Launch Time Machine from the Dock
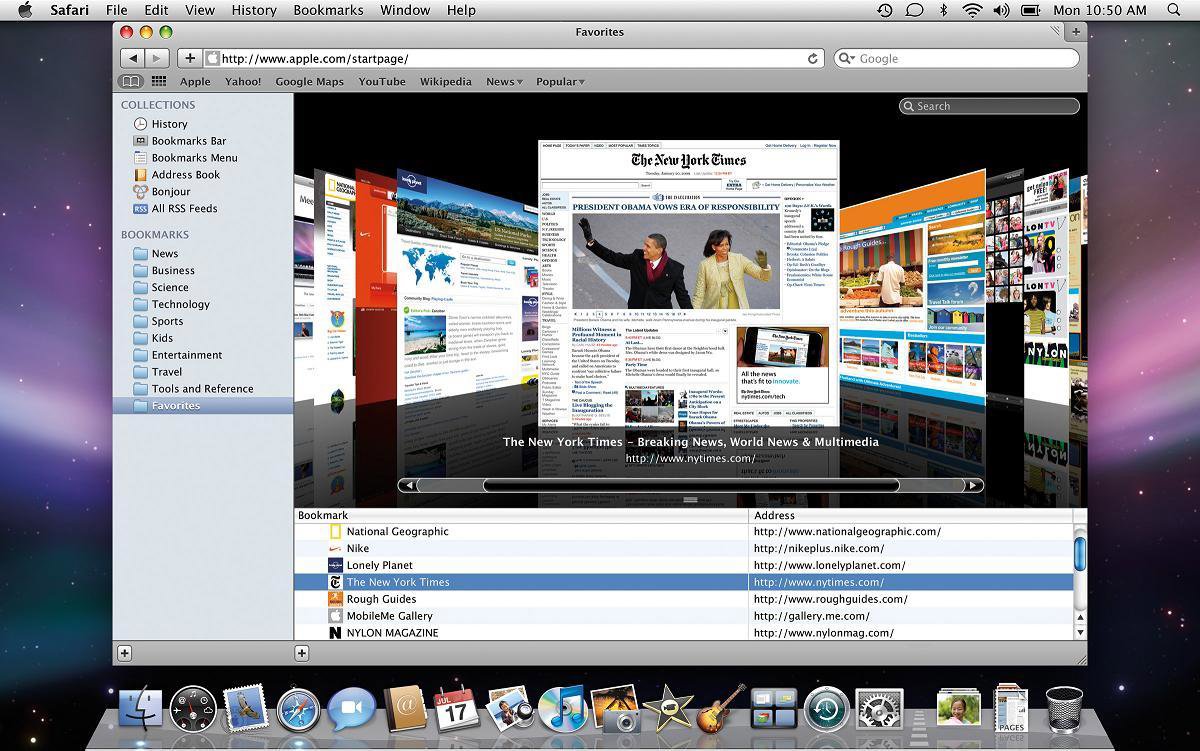Image resolution: width=1200 pixels, height=751 pixels. pyautogui.click(x=825, y=709)
